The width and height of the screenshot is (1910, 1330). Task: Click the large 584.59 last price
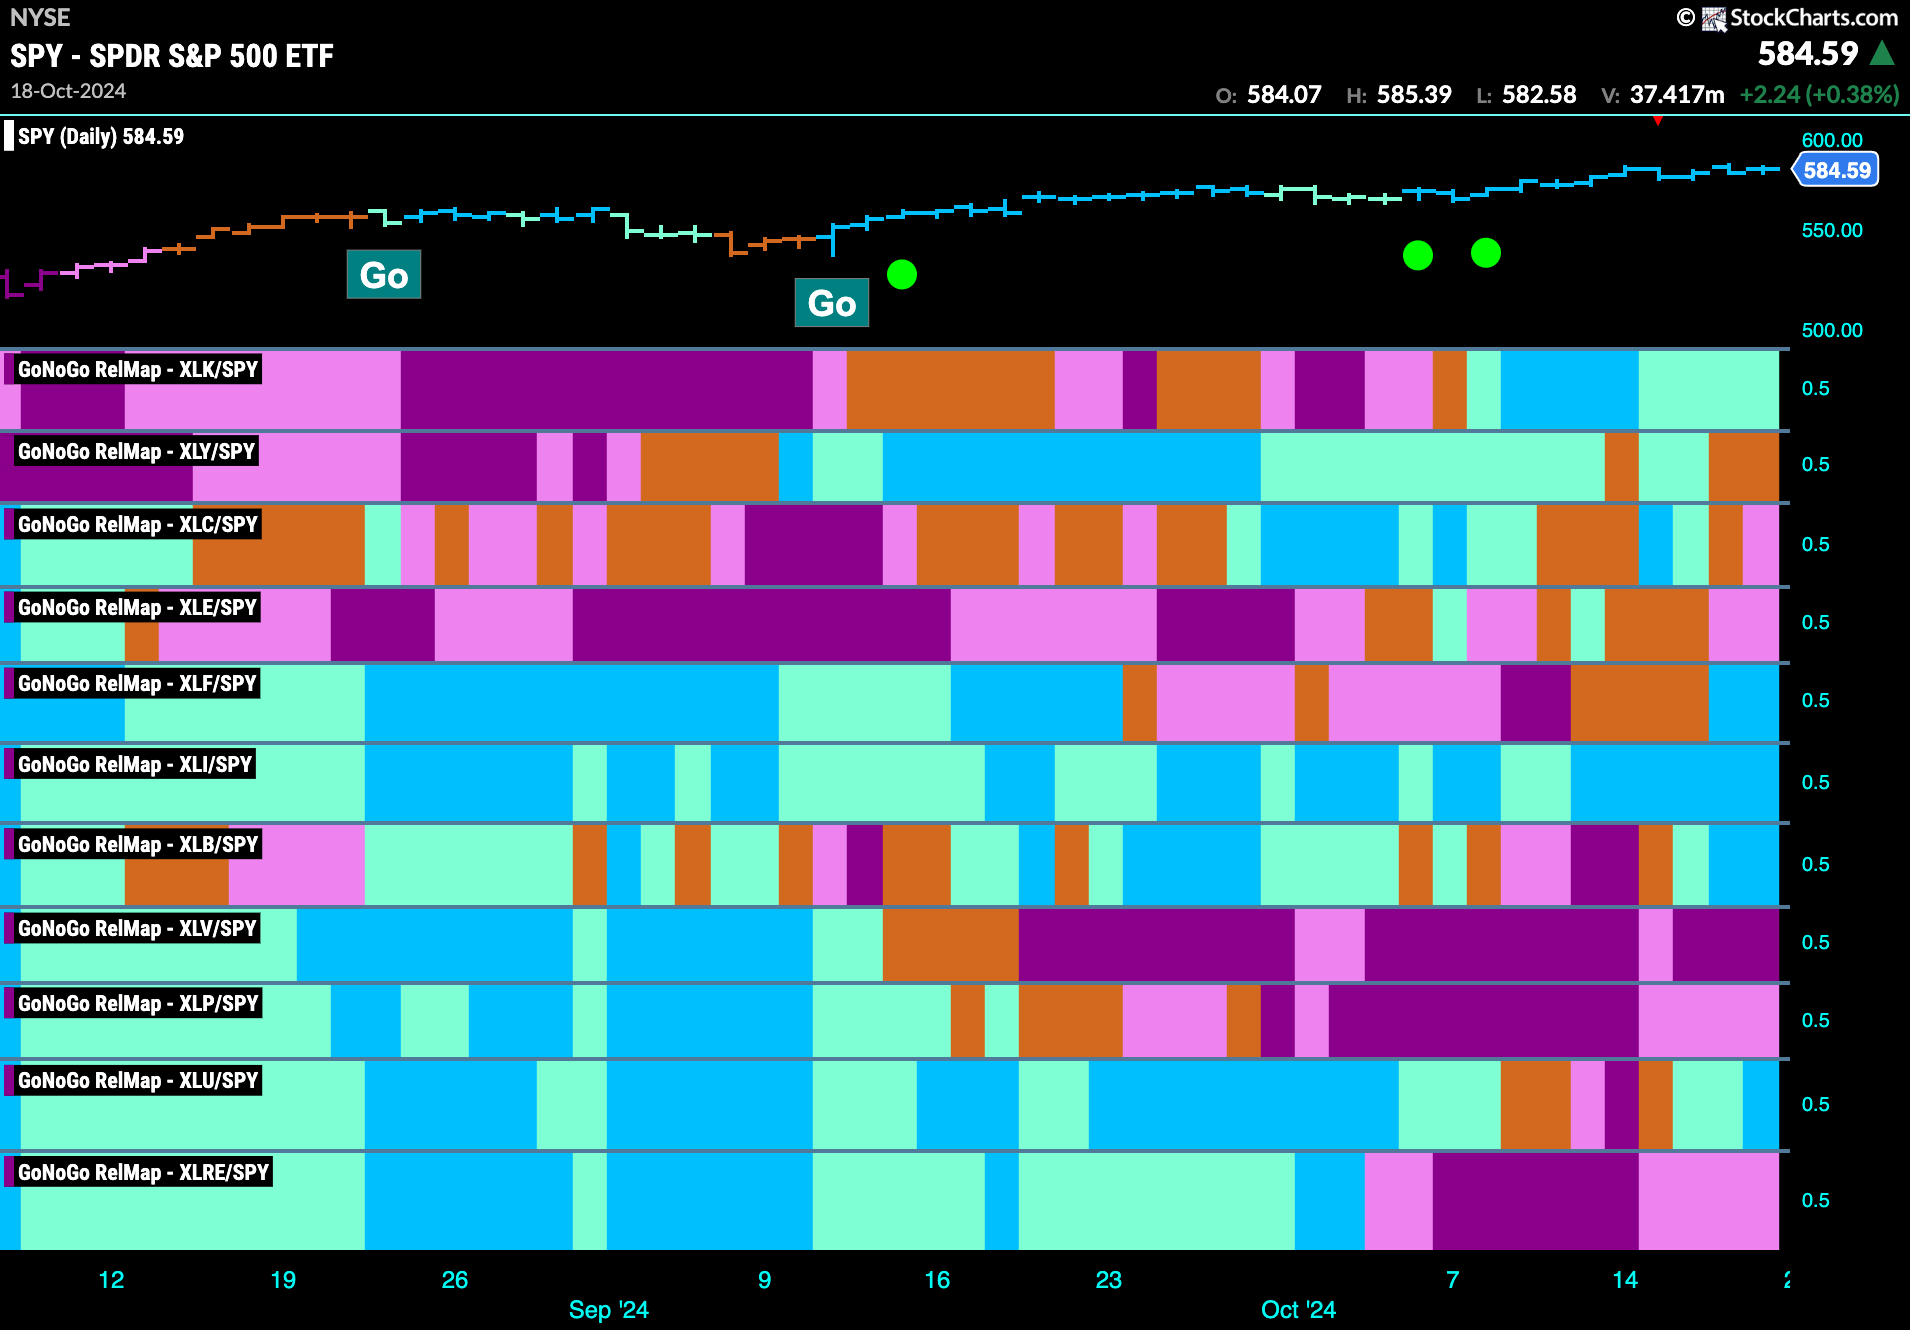point(1808,53)
